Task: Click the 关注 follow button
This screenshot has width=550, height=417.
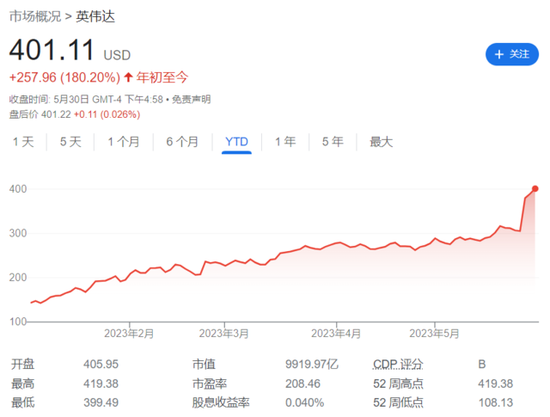Action: click(512, 54)
